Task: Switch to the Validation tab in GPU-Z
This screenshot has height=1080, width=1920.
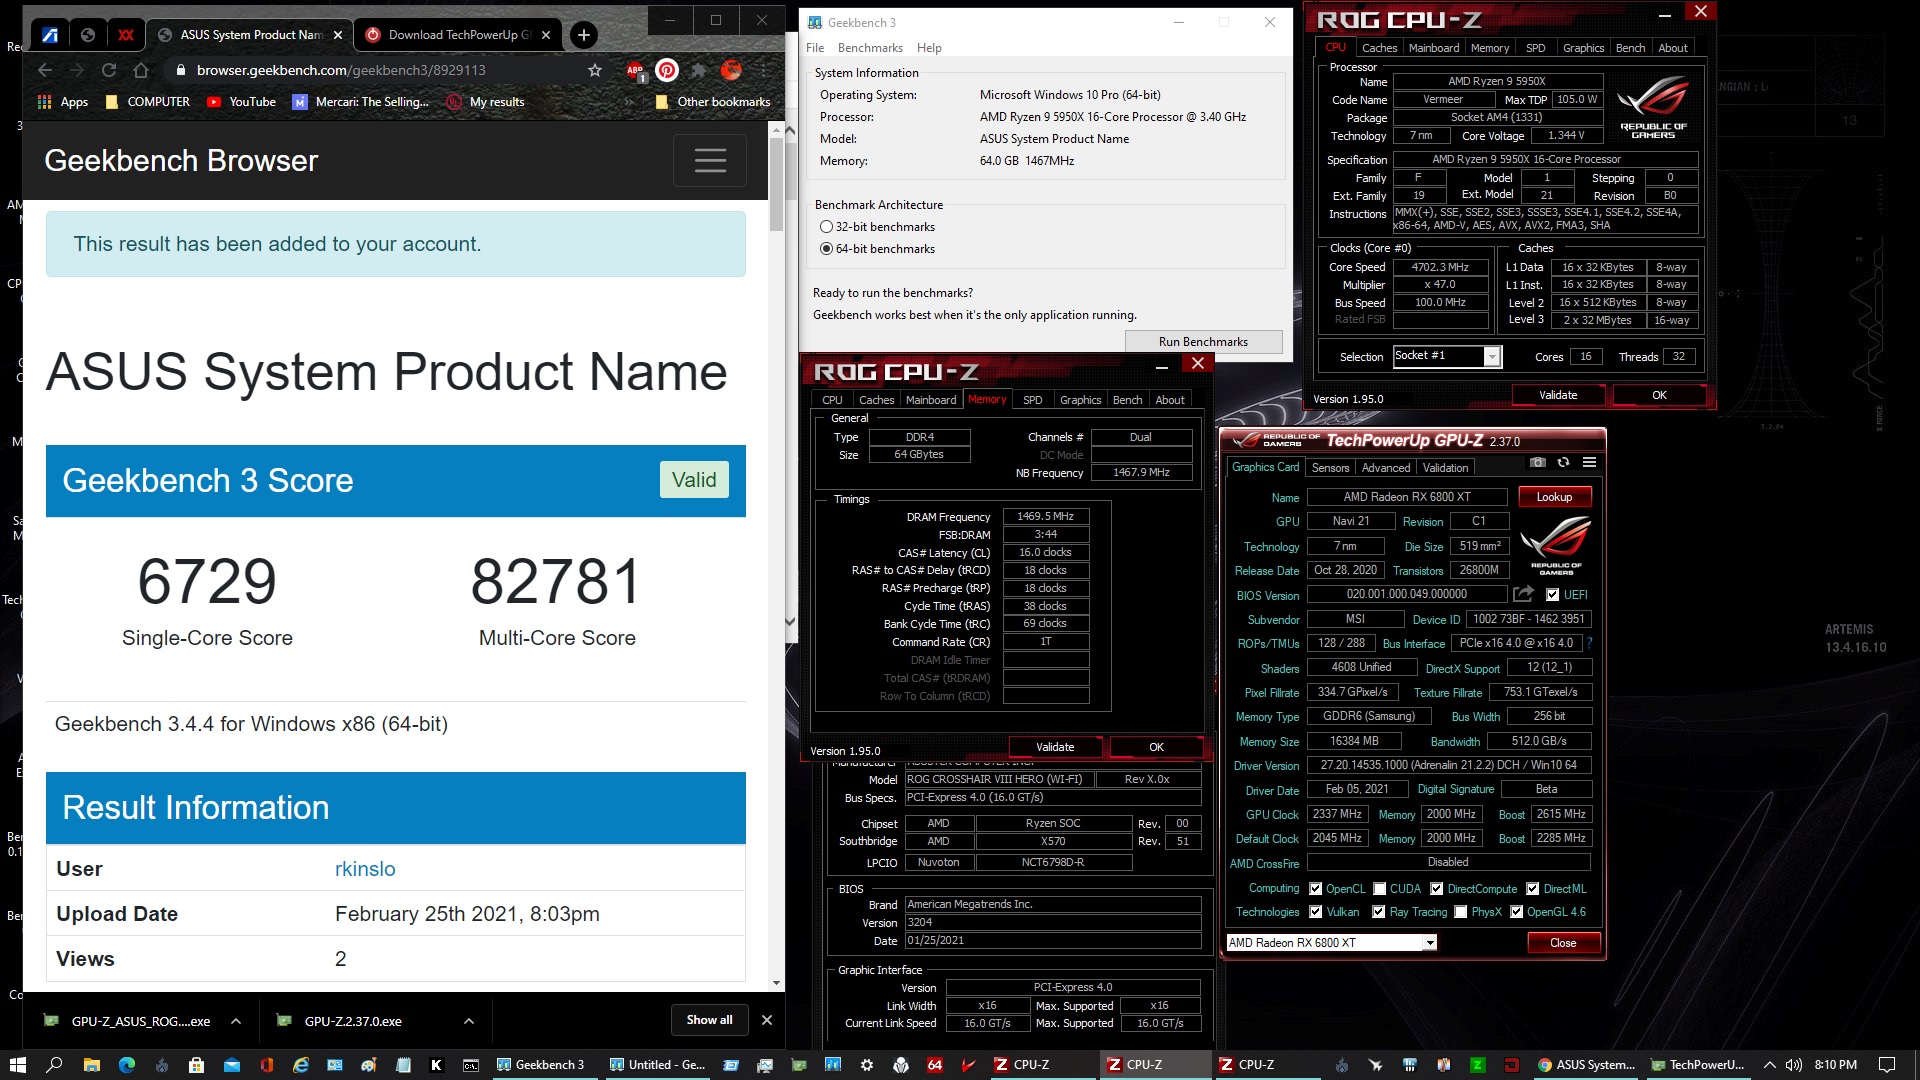Action: [x=1445, y=468]
